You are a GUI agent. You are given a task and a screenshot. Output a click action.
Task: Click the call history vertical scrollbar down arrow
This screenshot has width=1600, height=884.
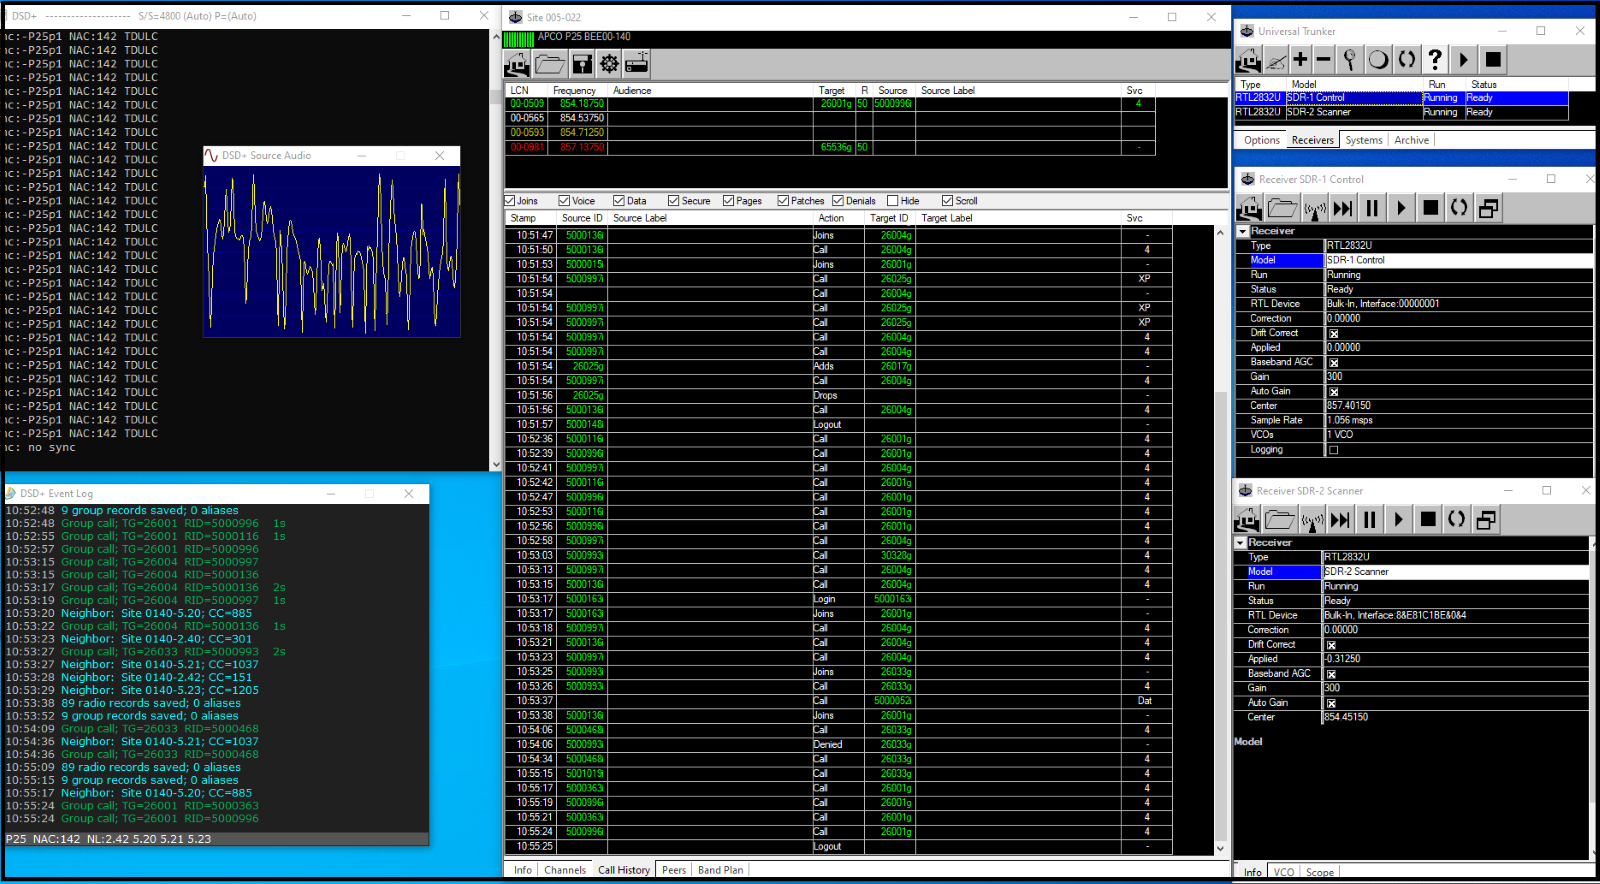point(1220,849)
